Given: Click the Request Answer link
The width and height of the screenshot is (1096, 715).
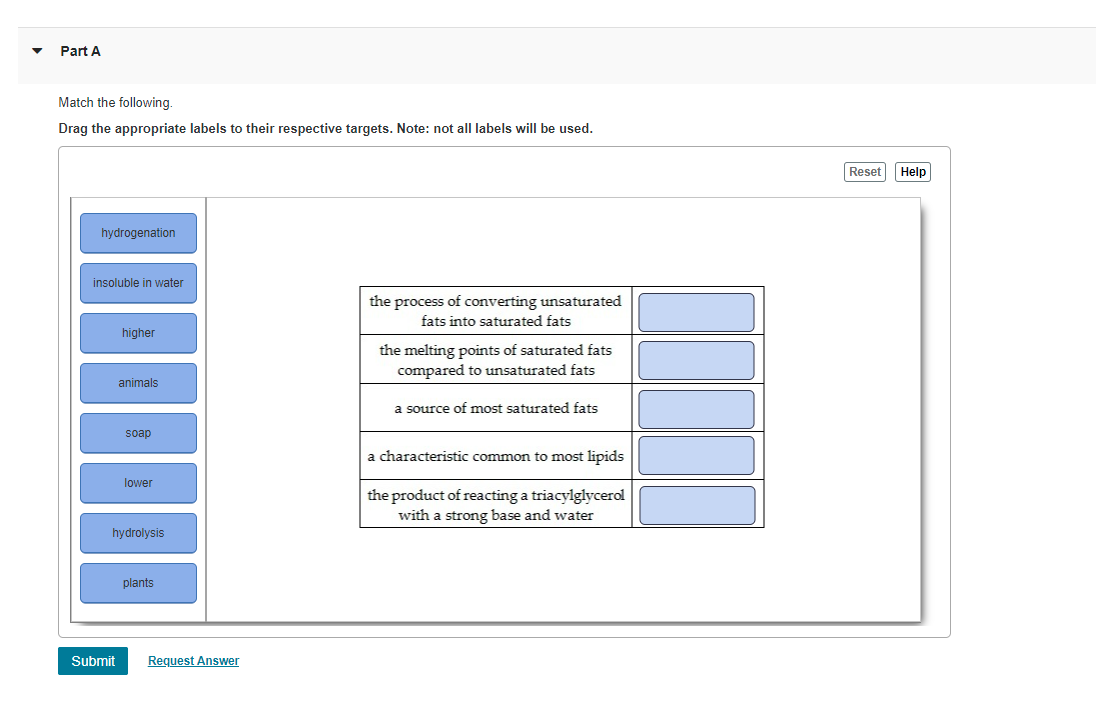Looking at the screenshot, I should pyautogui.click(x=193, y=660).
